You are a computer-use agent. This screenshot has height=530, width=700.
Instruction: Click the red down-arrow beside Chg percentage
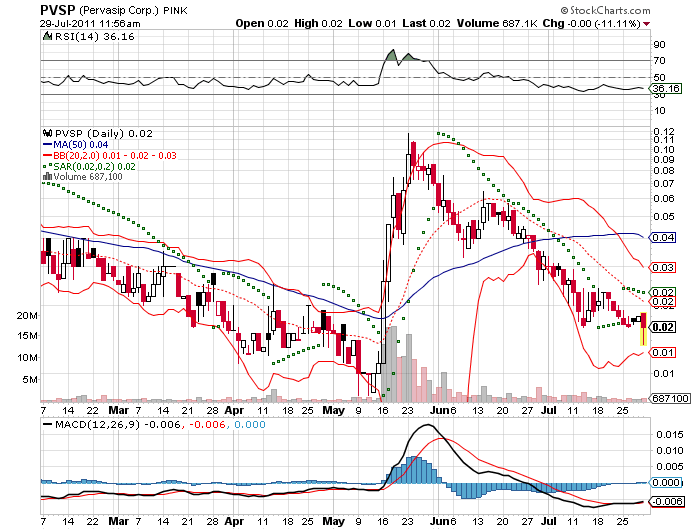(x=647, y=24)
